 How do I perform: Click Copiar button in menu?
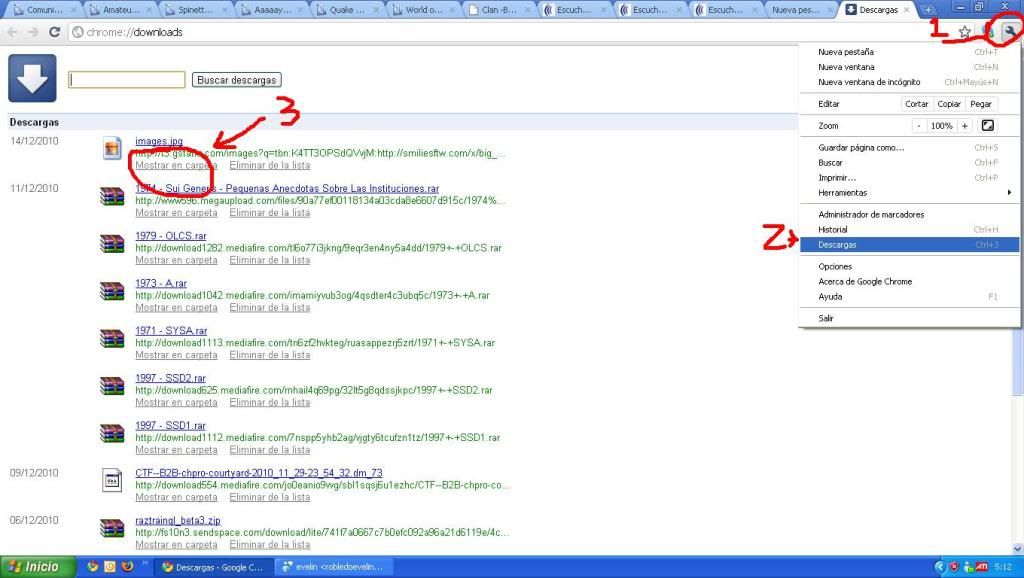point(948,104)
